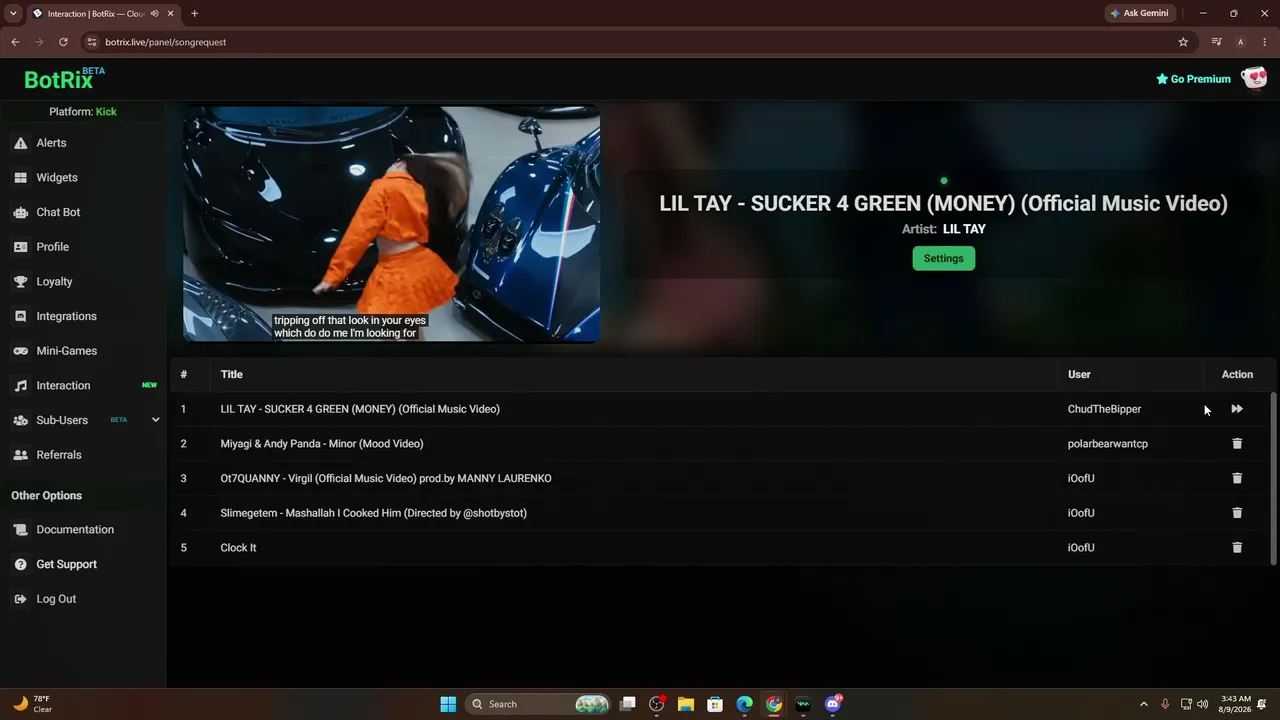Delete the Slimegetem Mashallah song request

[x=1237, y=513]
